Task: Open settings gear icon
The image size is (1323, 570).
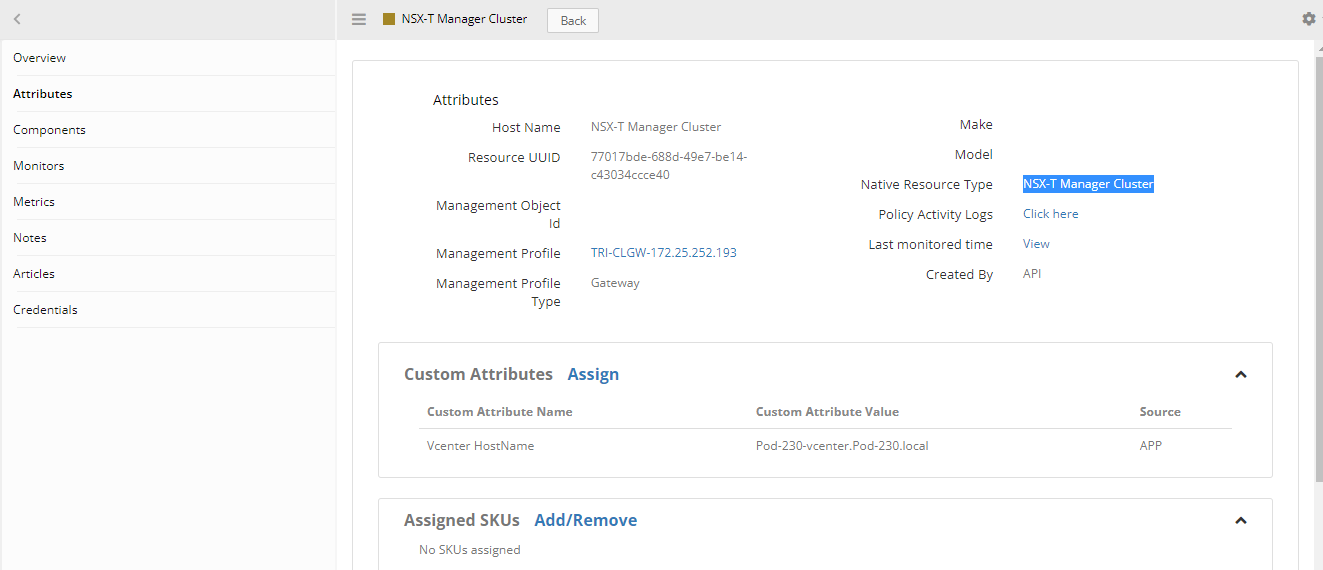Action: (x=1309, y=19)
